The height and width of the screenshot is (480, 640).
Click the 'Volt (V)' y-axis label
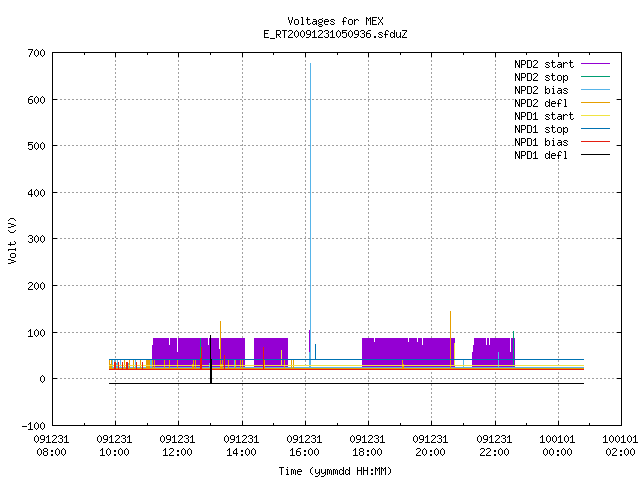[x=12, y=240]
